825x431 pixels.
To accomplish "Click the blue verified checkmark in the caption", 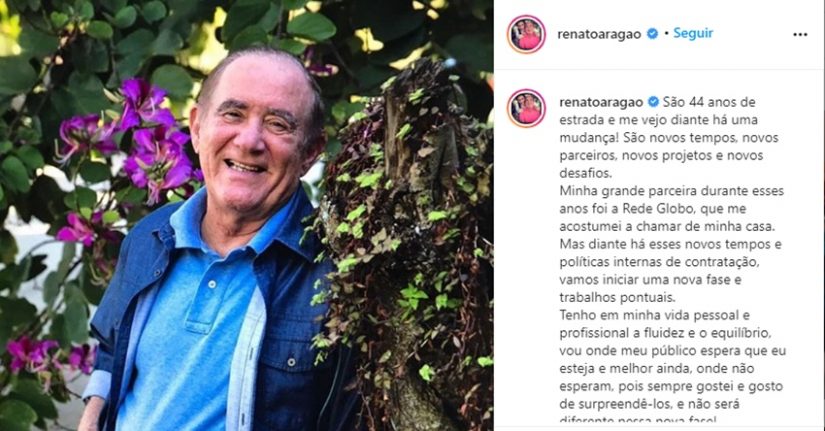I will [x=653, y=102].
